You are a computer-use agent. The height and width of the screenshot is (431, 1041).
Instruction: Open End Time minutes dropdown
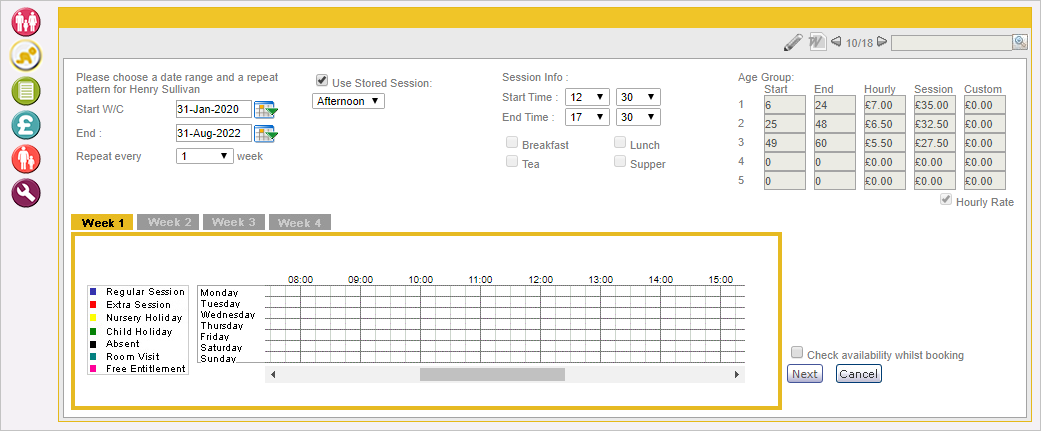coord(638,117)
